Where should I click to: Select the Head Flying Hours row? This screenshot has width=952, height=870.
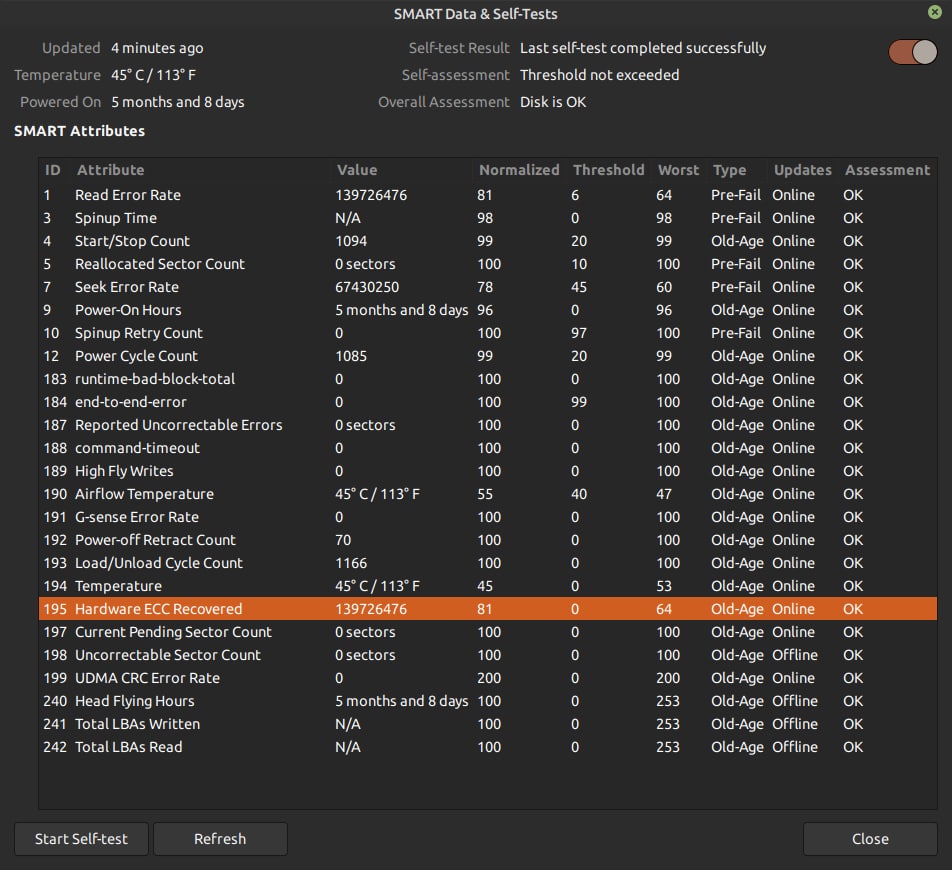pos(488,701)
